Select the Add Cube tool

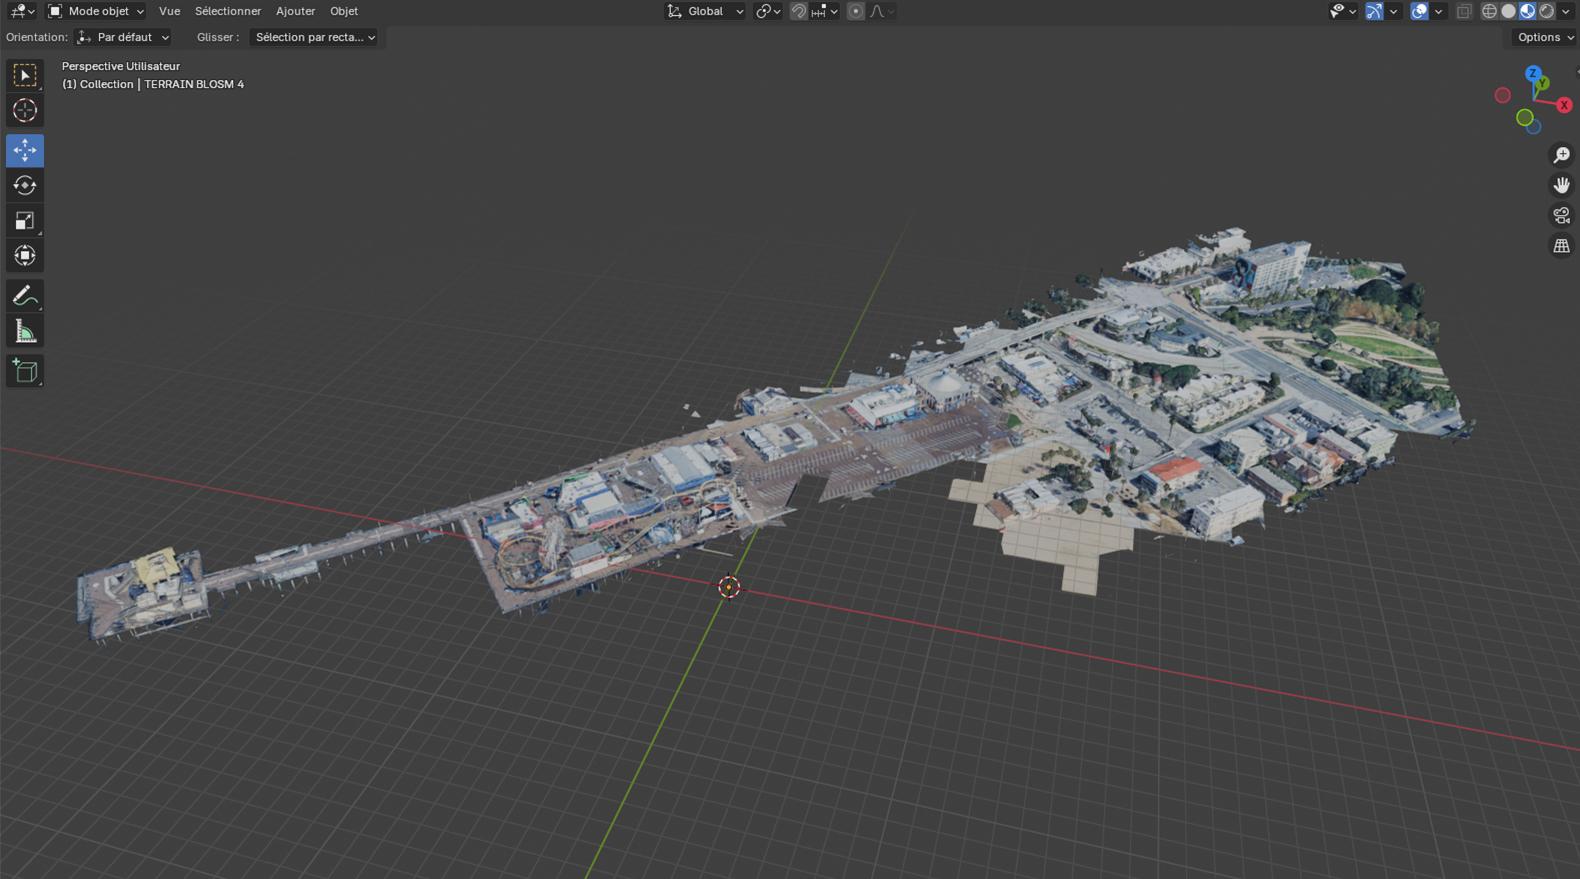pyautogui.click(x=25, y=371)
